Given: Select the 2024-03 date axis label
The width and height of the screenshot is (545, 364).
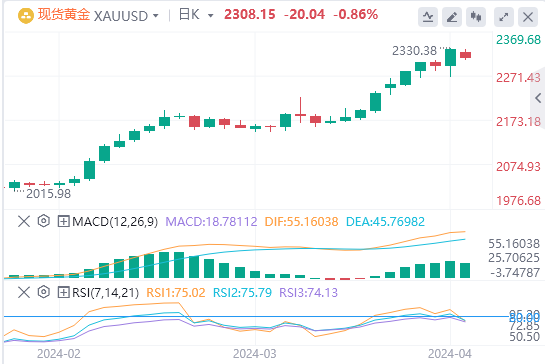Looking at the screenshot, I should pyautogui.click(x=254, y=354).
